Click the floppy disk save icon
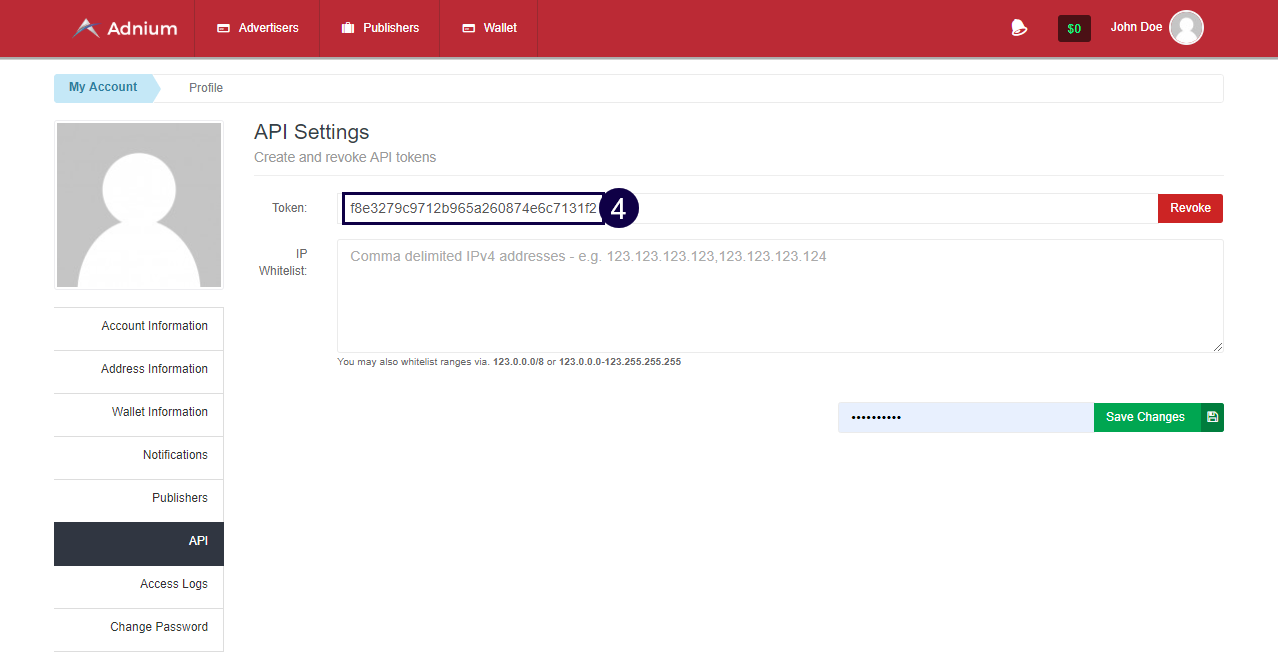This screenshot has width=1278, height=659. (x=1212, y=417)
